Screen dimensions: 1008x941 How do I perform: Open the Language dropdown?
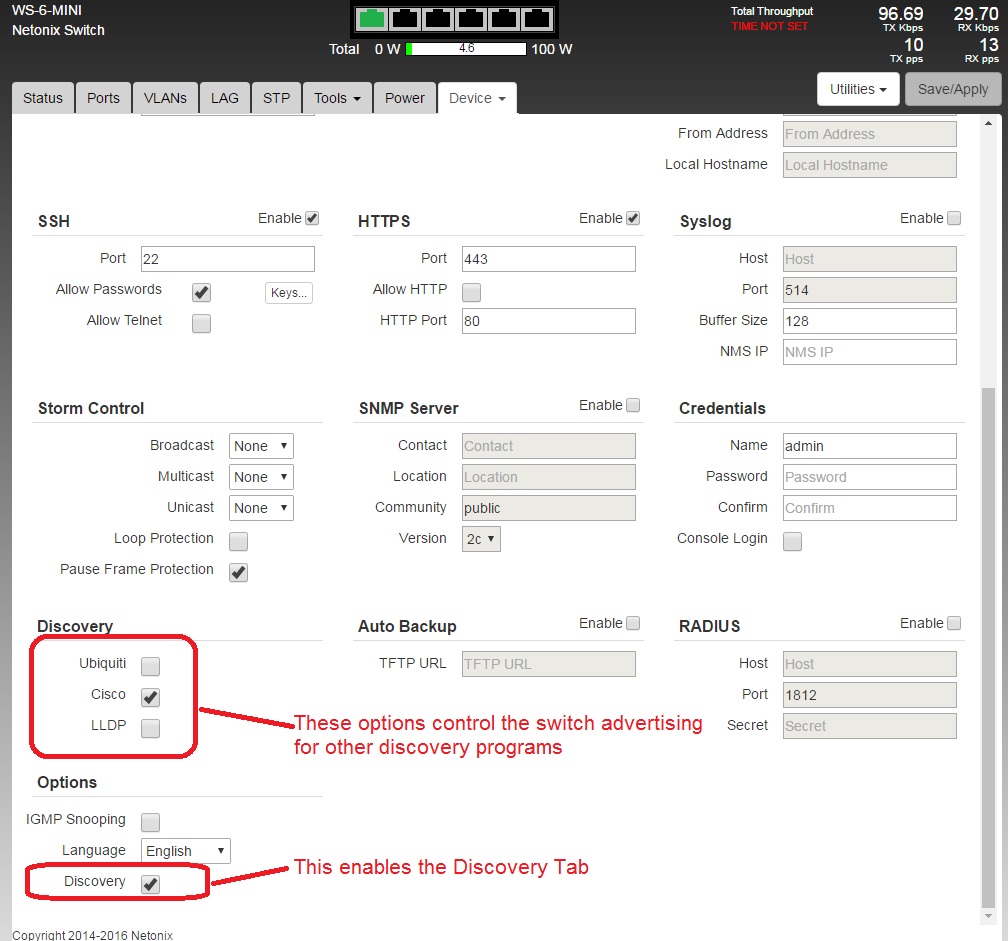(186, 851)
